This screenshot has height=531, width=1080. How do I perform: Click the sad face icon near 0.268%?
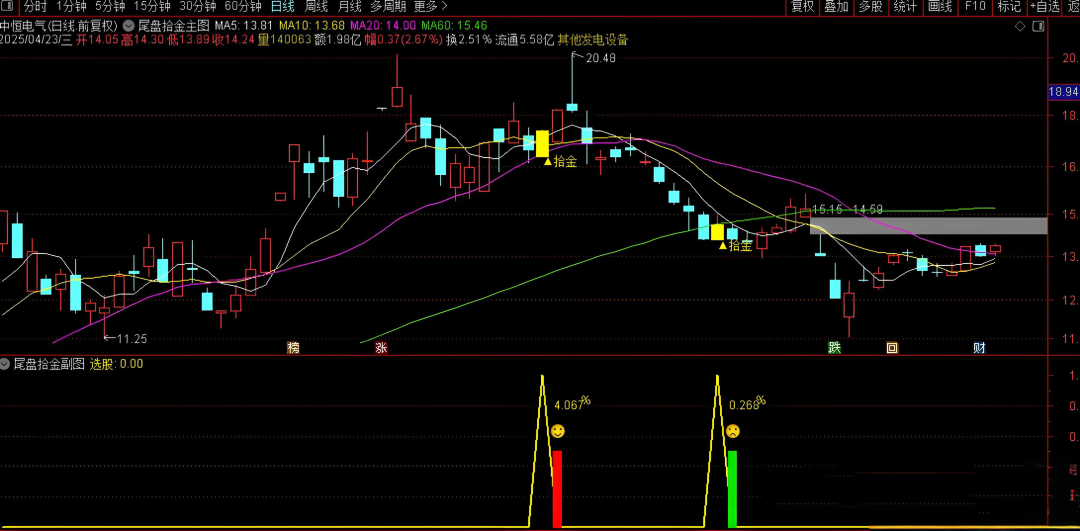coord(733,431)
